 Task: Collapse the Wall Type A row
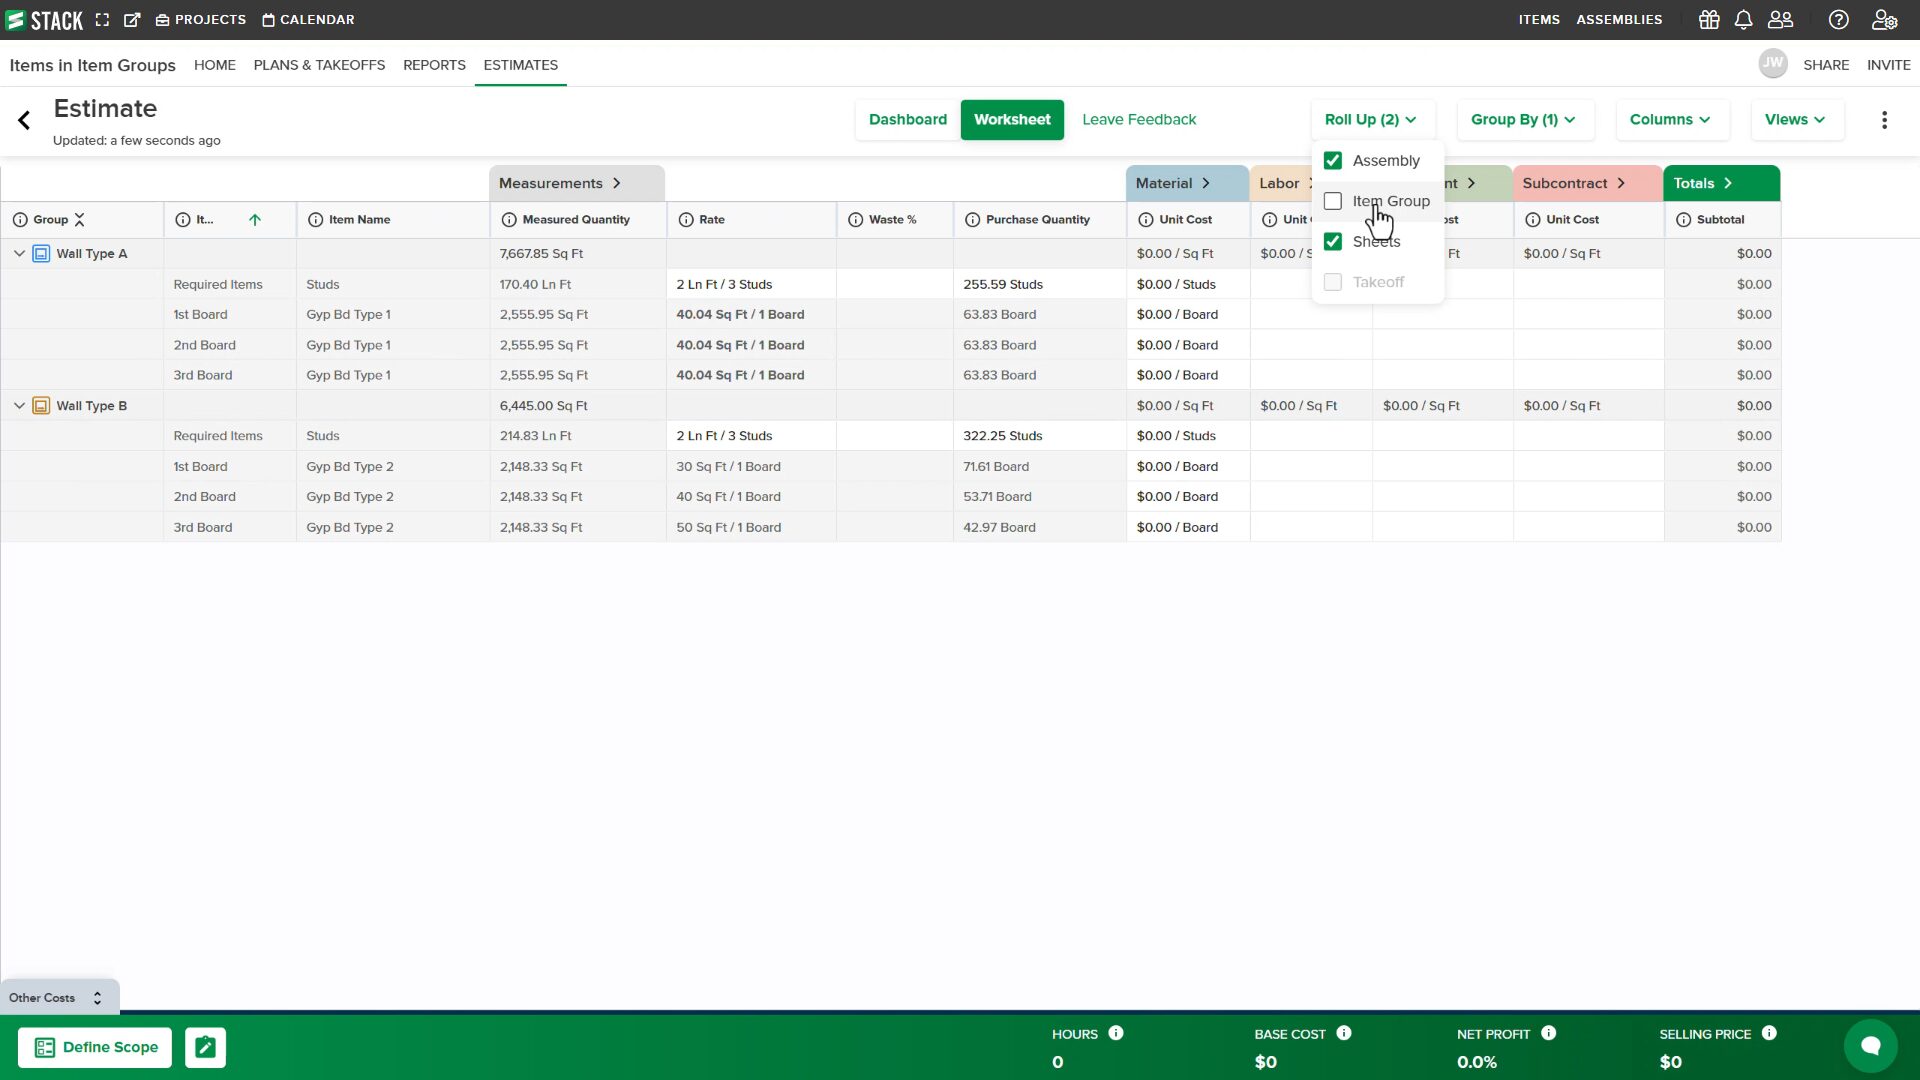tap(18, 253)
